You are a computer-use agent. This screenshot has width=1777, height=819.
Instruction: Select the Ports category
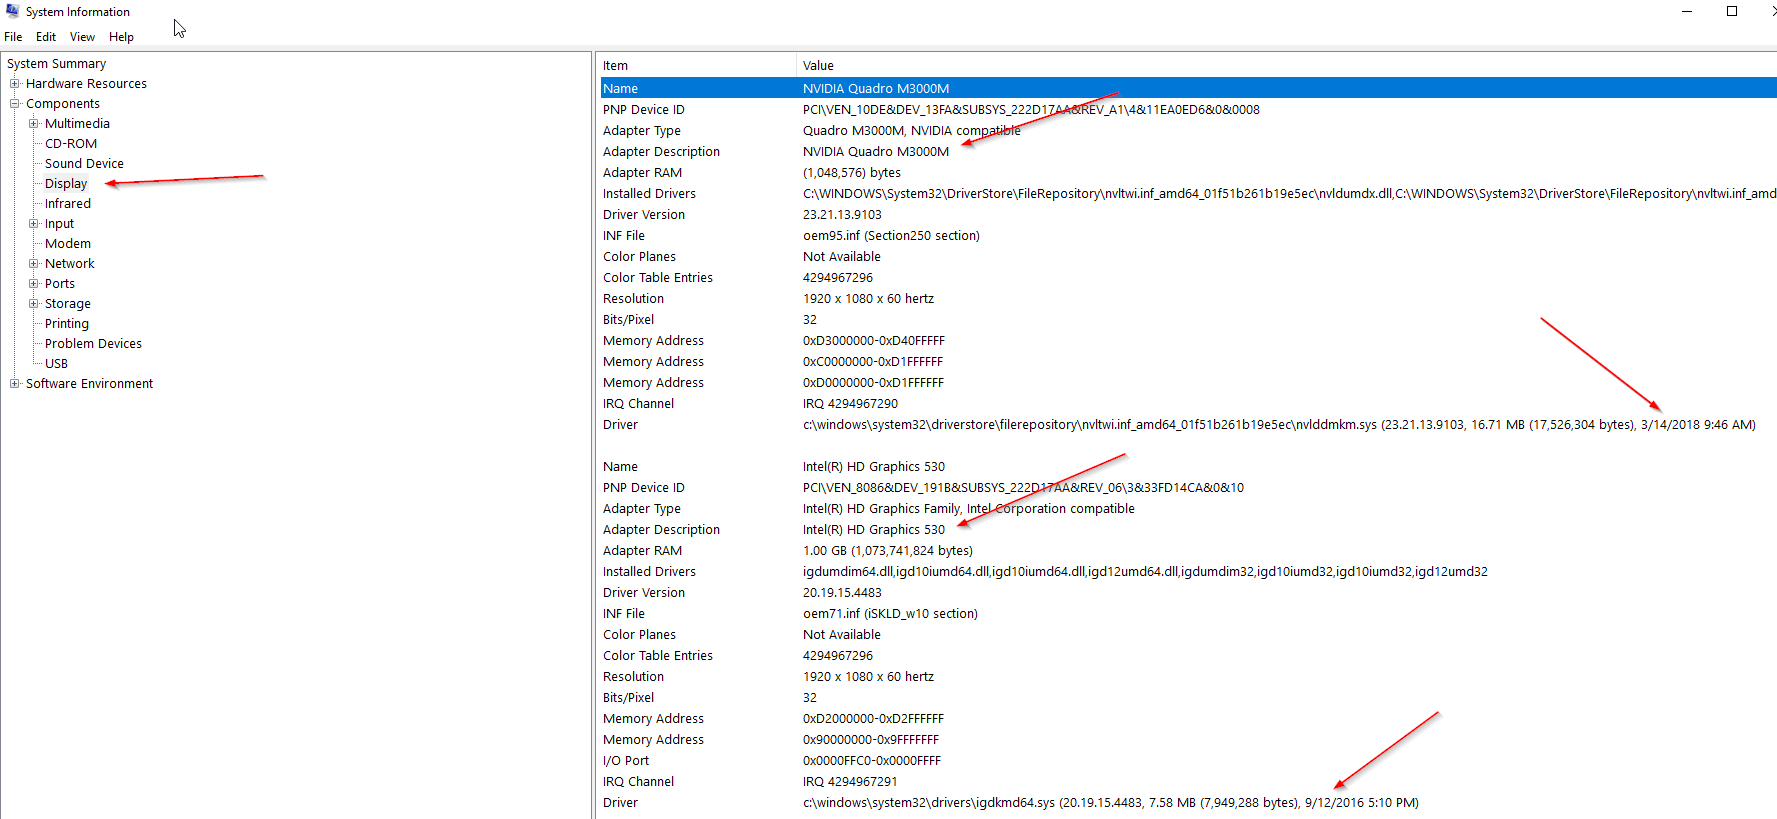coord(59,284)
